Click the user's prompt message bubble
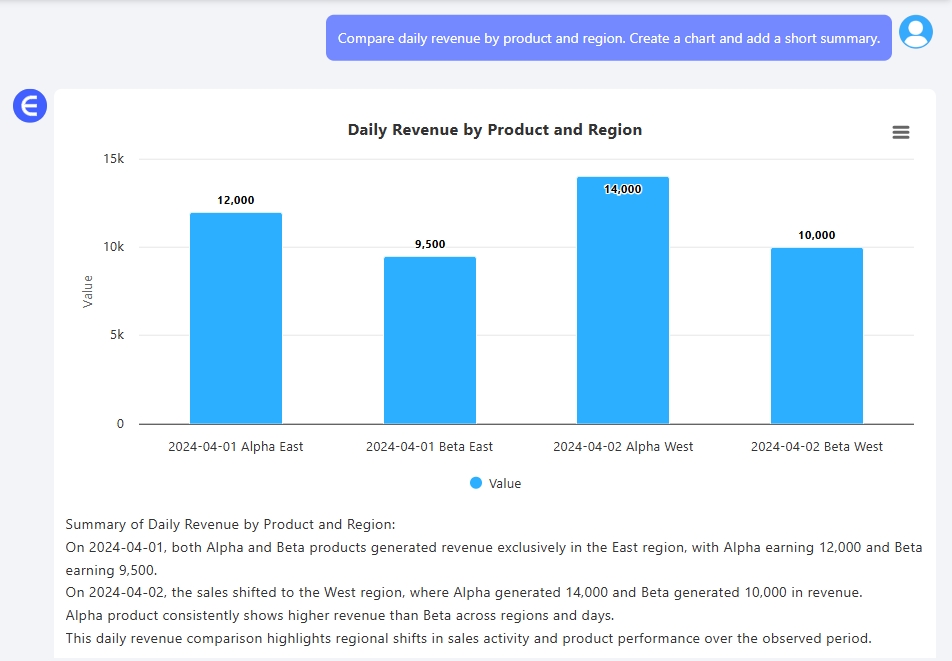This screenshot has height=661, width=952. tap(608, 38)
